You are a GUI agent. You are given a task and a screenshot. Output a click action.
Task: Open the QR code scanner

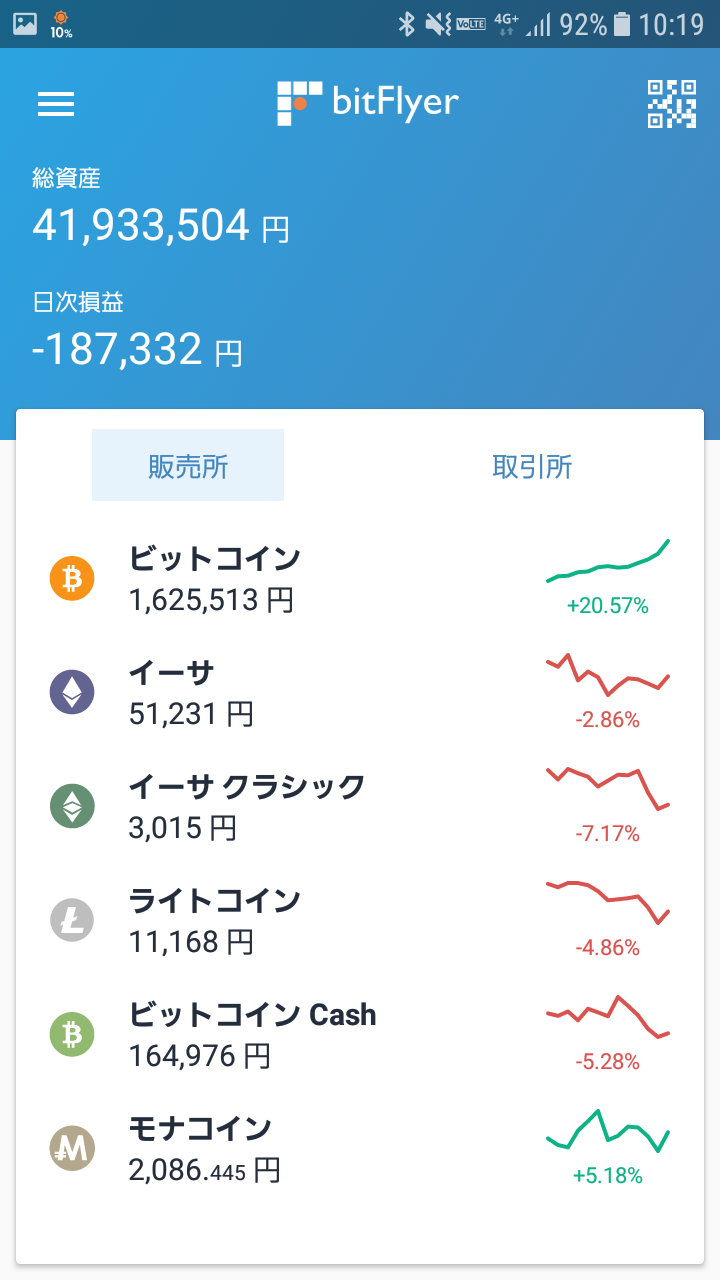[x=672, y=104]
